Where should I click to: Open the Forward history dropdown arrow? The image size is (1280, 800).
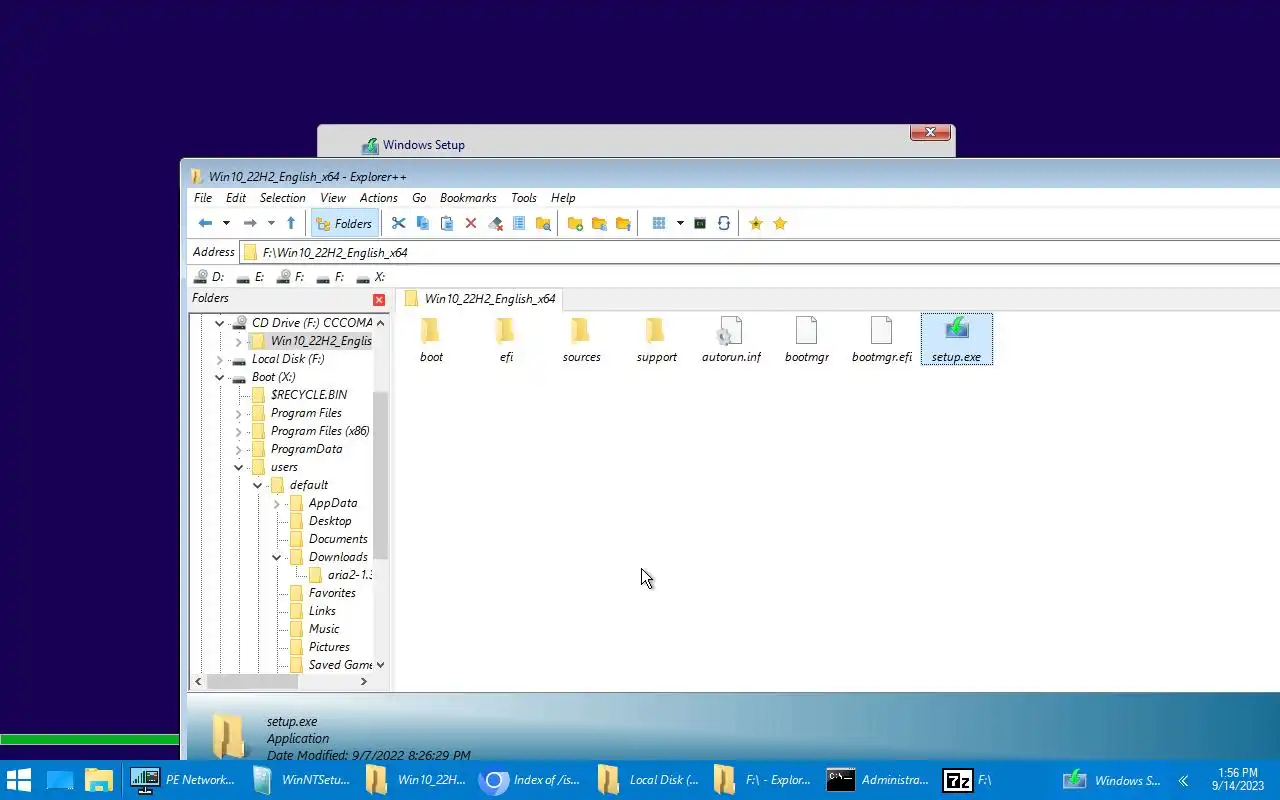coord(271,223)
